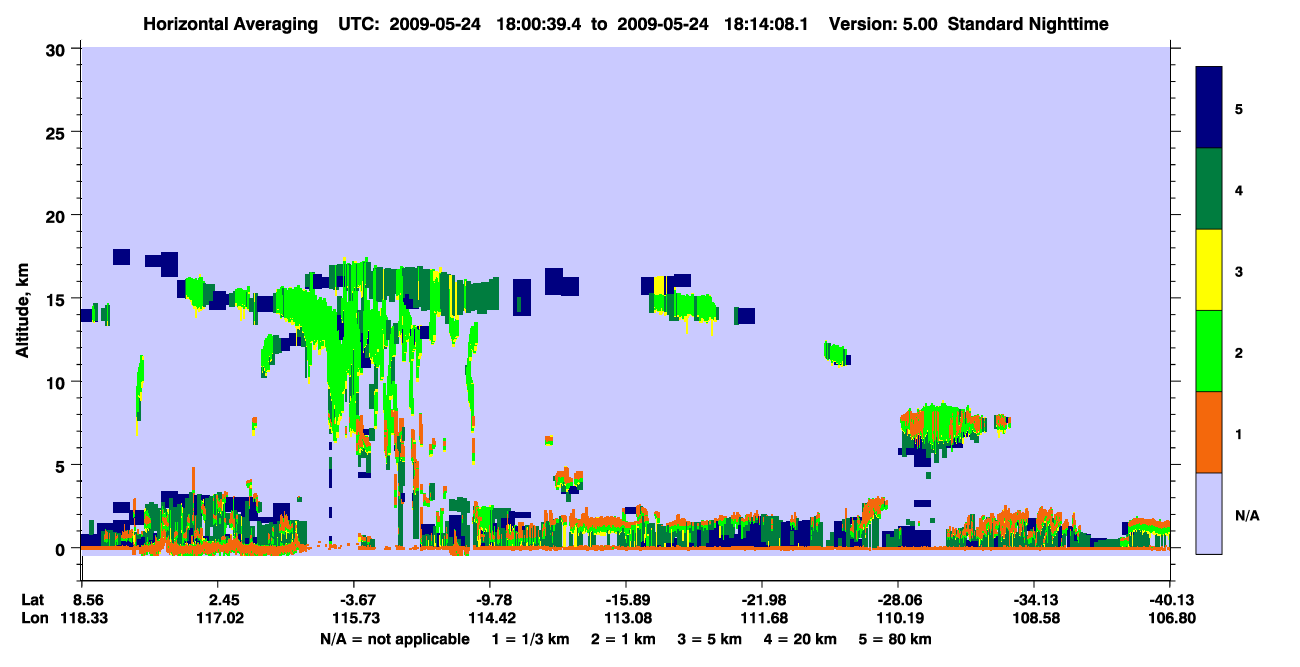Click the lavender N/A color bar segment

click(x=1209, y=513)
